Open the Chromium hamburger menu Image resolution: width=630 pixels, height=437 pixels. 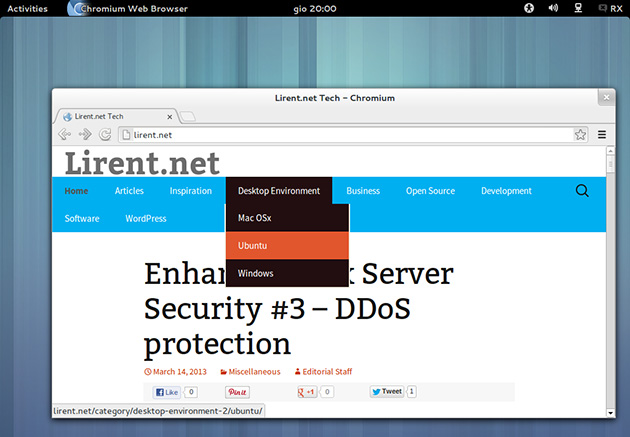point(601,135)
